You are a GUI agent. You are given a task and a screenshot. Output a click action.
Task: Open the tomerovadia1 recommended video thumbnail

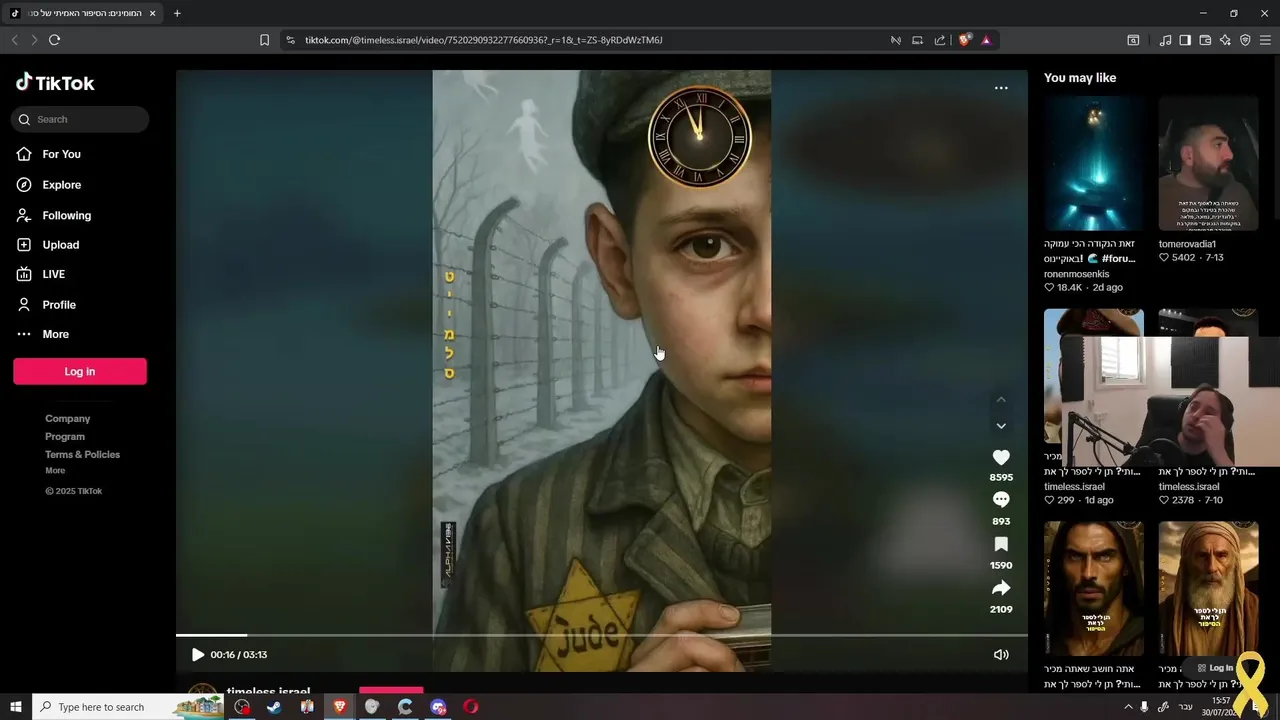[1208, 163]
